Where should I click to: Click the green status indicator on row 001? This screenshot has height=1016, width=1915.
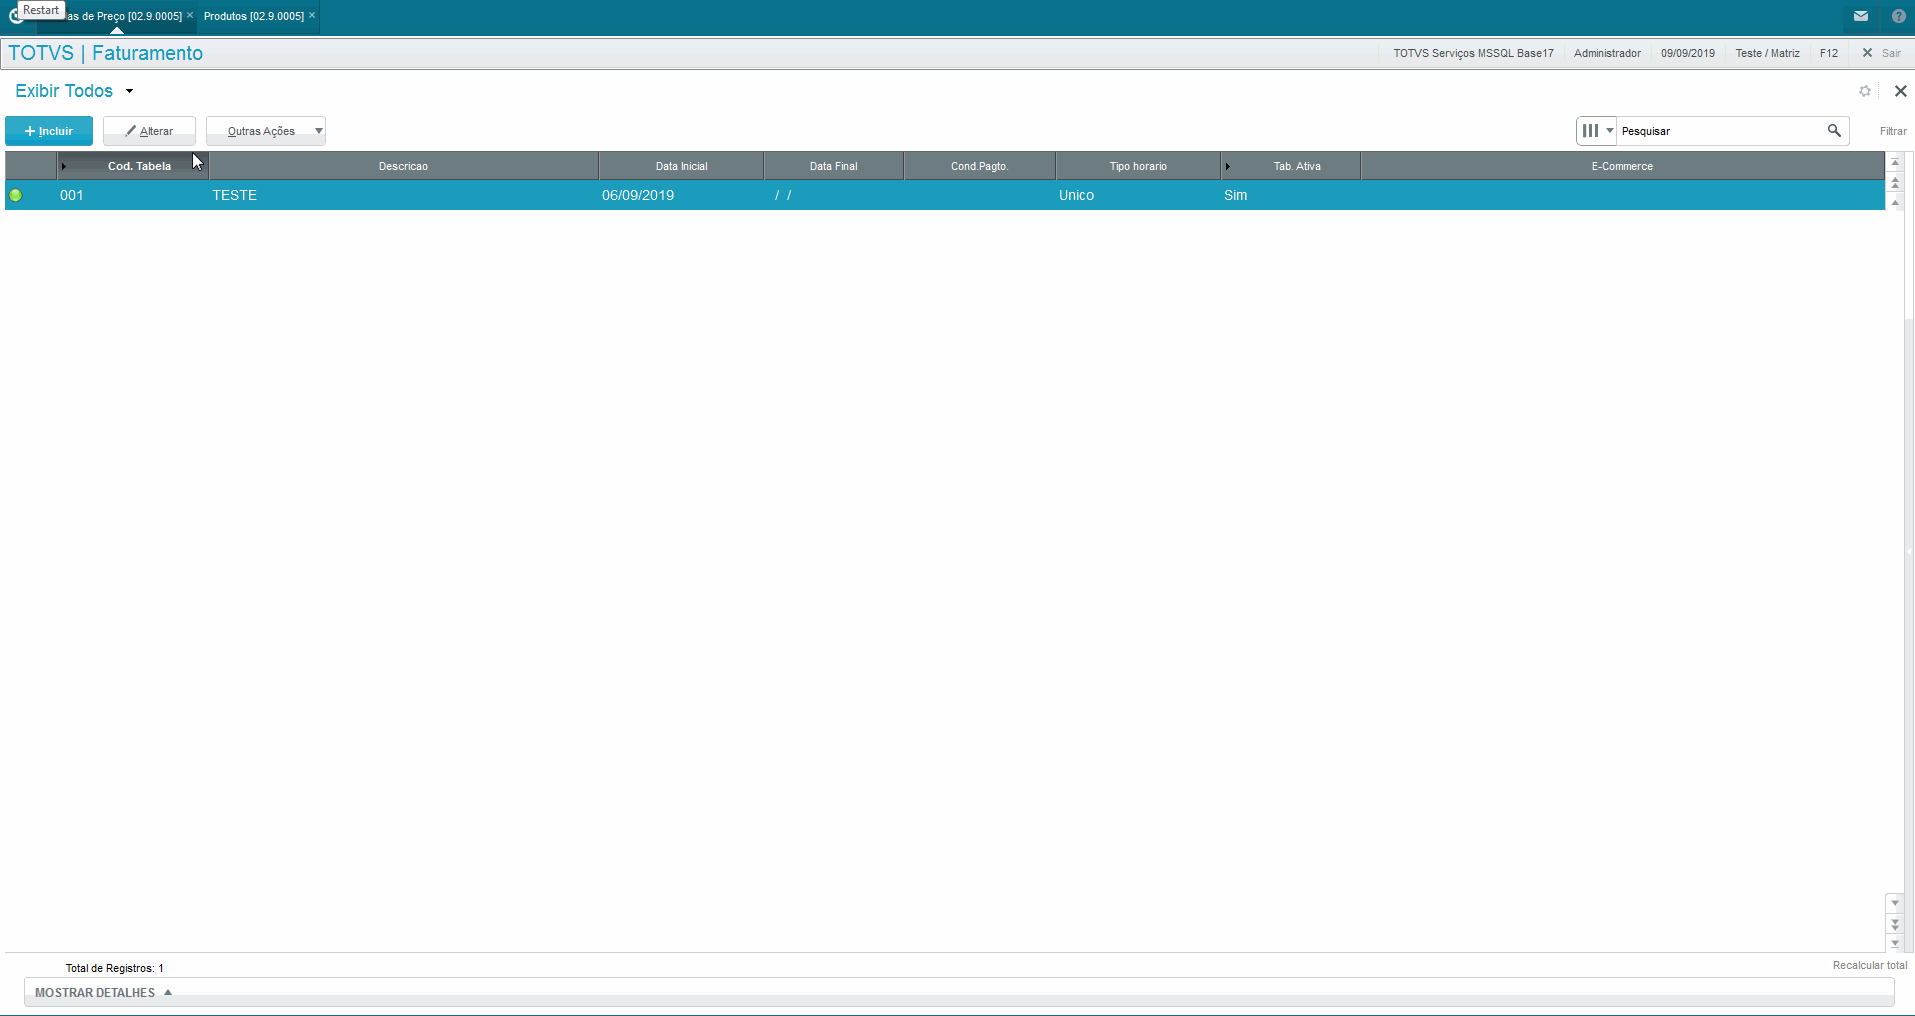pyautogui.click(x=16, y=195)
